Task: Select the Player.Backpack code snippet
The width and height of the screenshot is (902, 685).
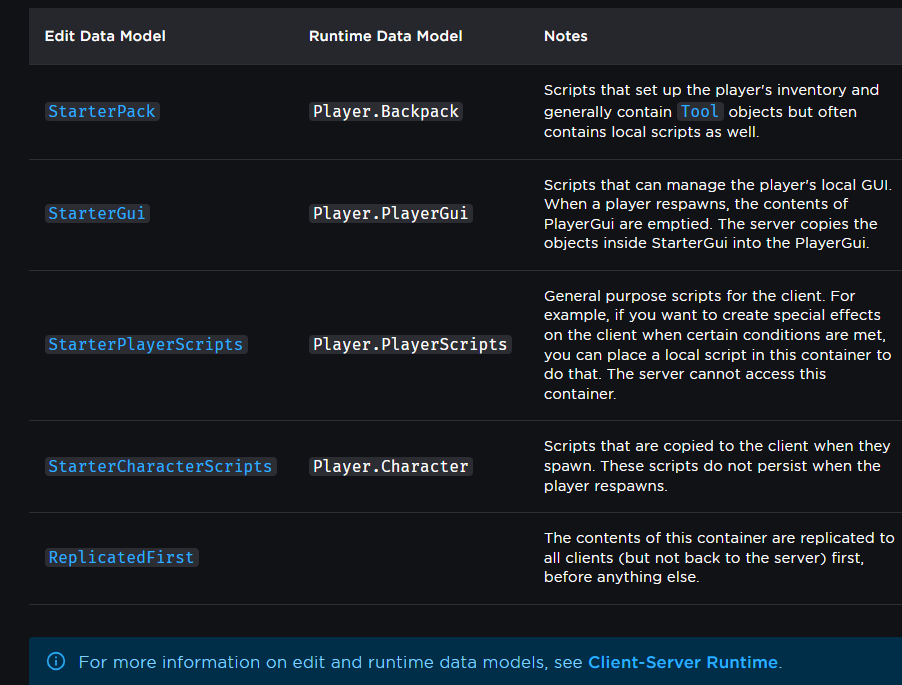Action: point(385,111)
